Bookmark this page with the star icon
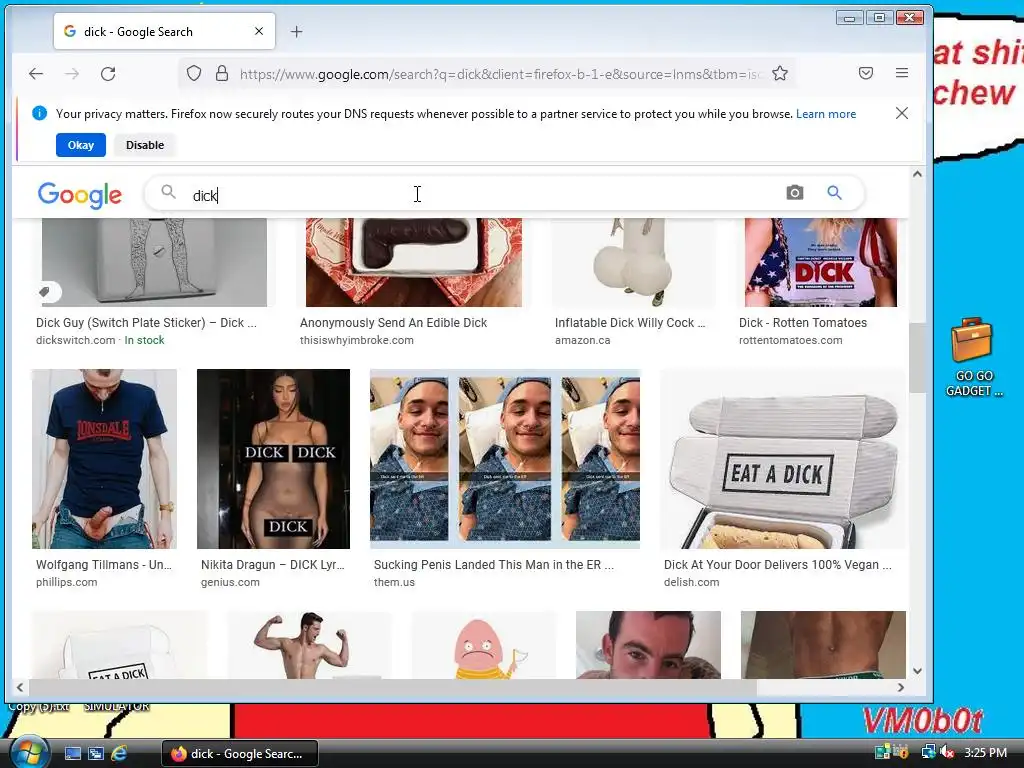 click(x=780, y=73)
